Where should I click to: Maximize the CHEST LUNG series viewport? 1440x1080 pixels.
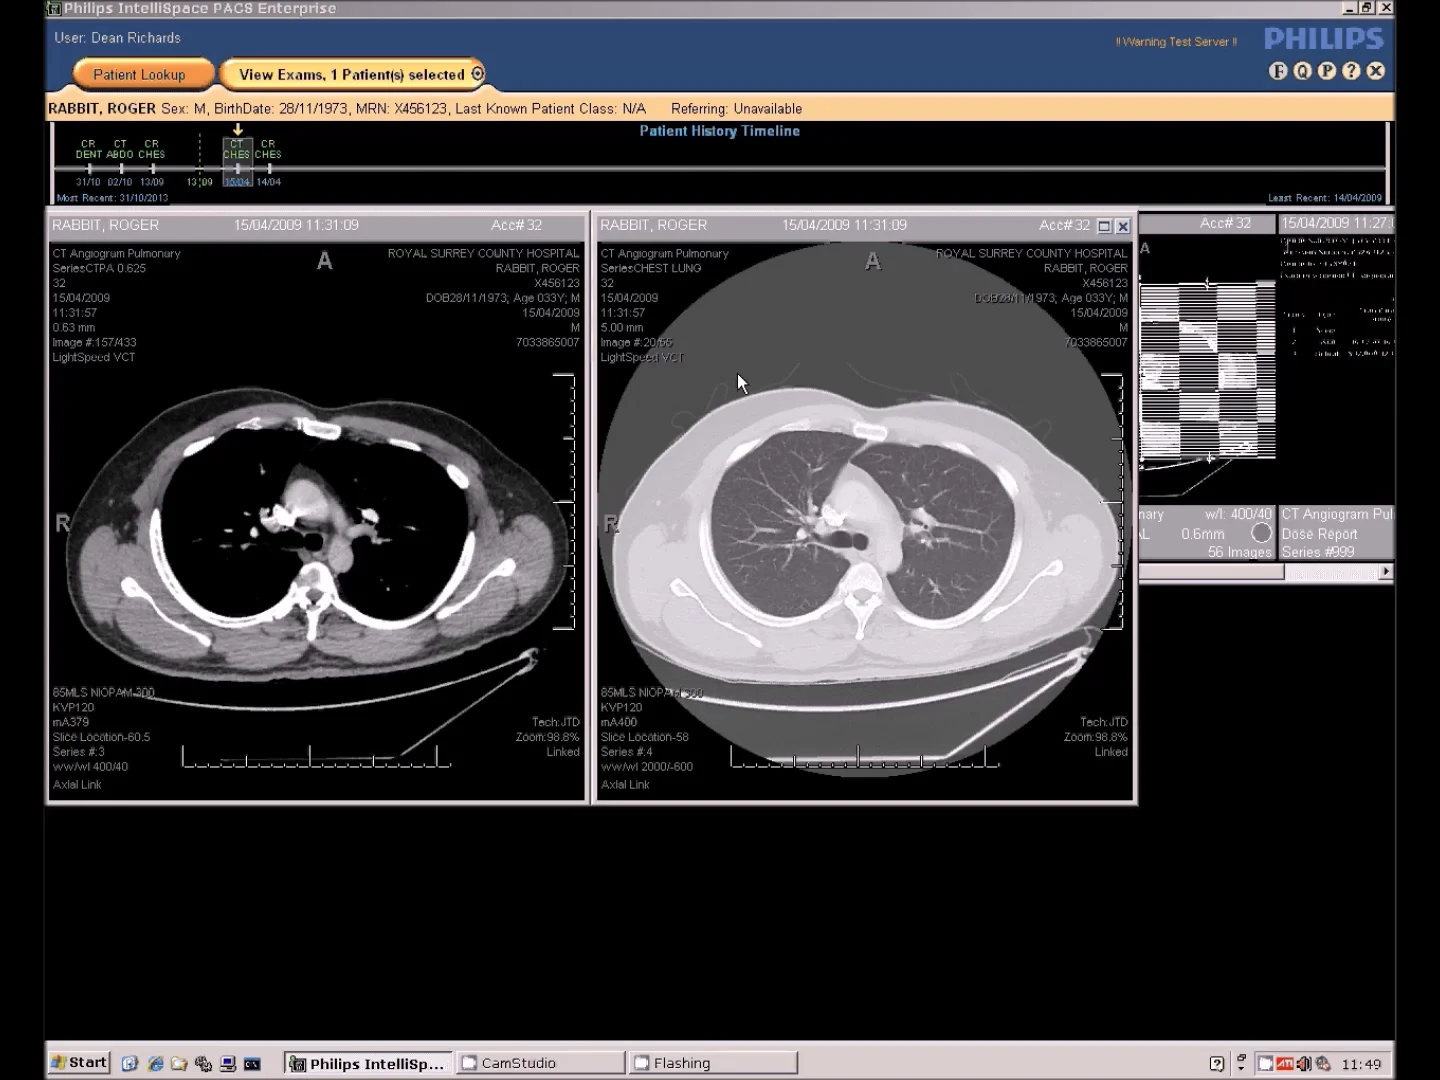tap(1104, 226)
